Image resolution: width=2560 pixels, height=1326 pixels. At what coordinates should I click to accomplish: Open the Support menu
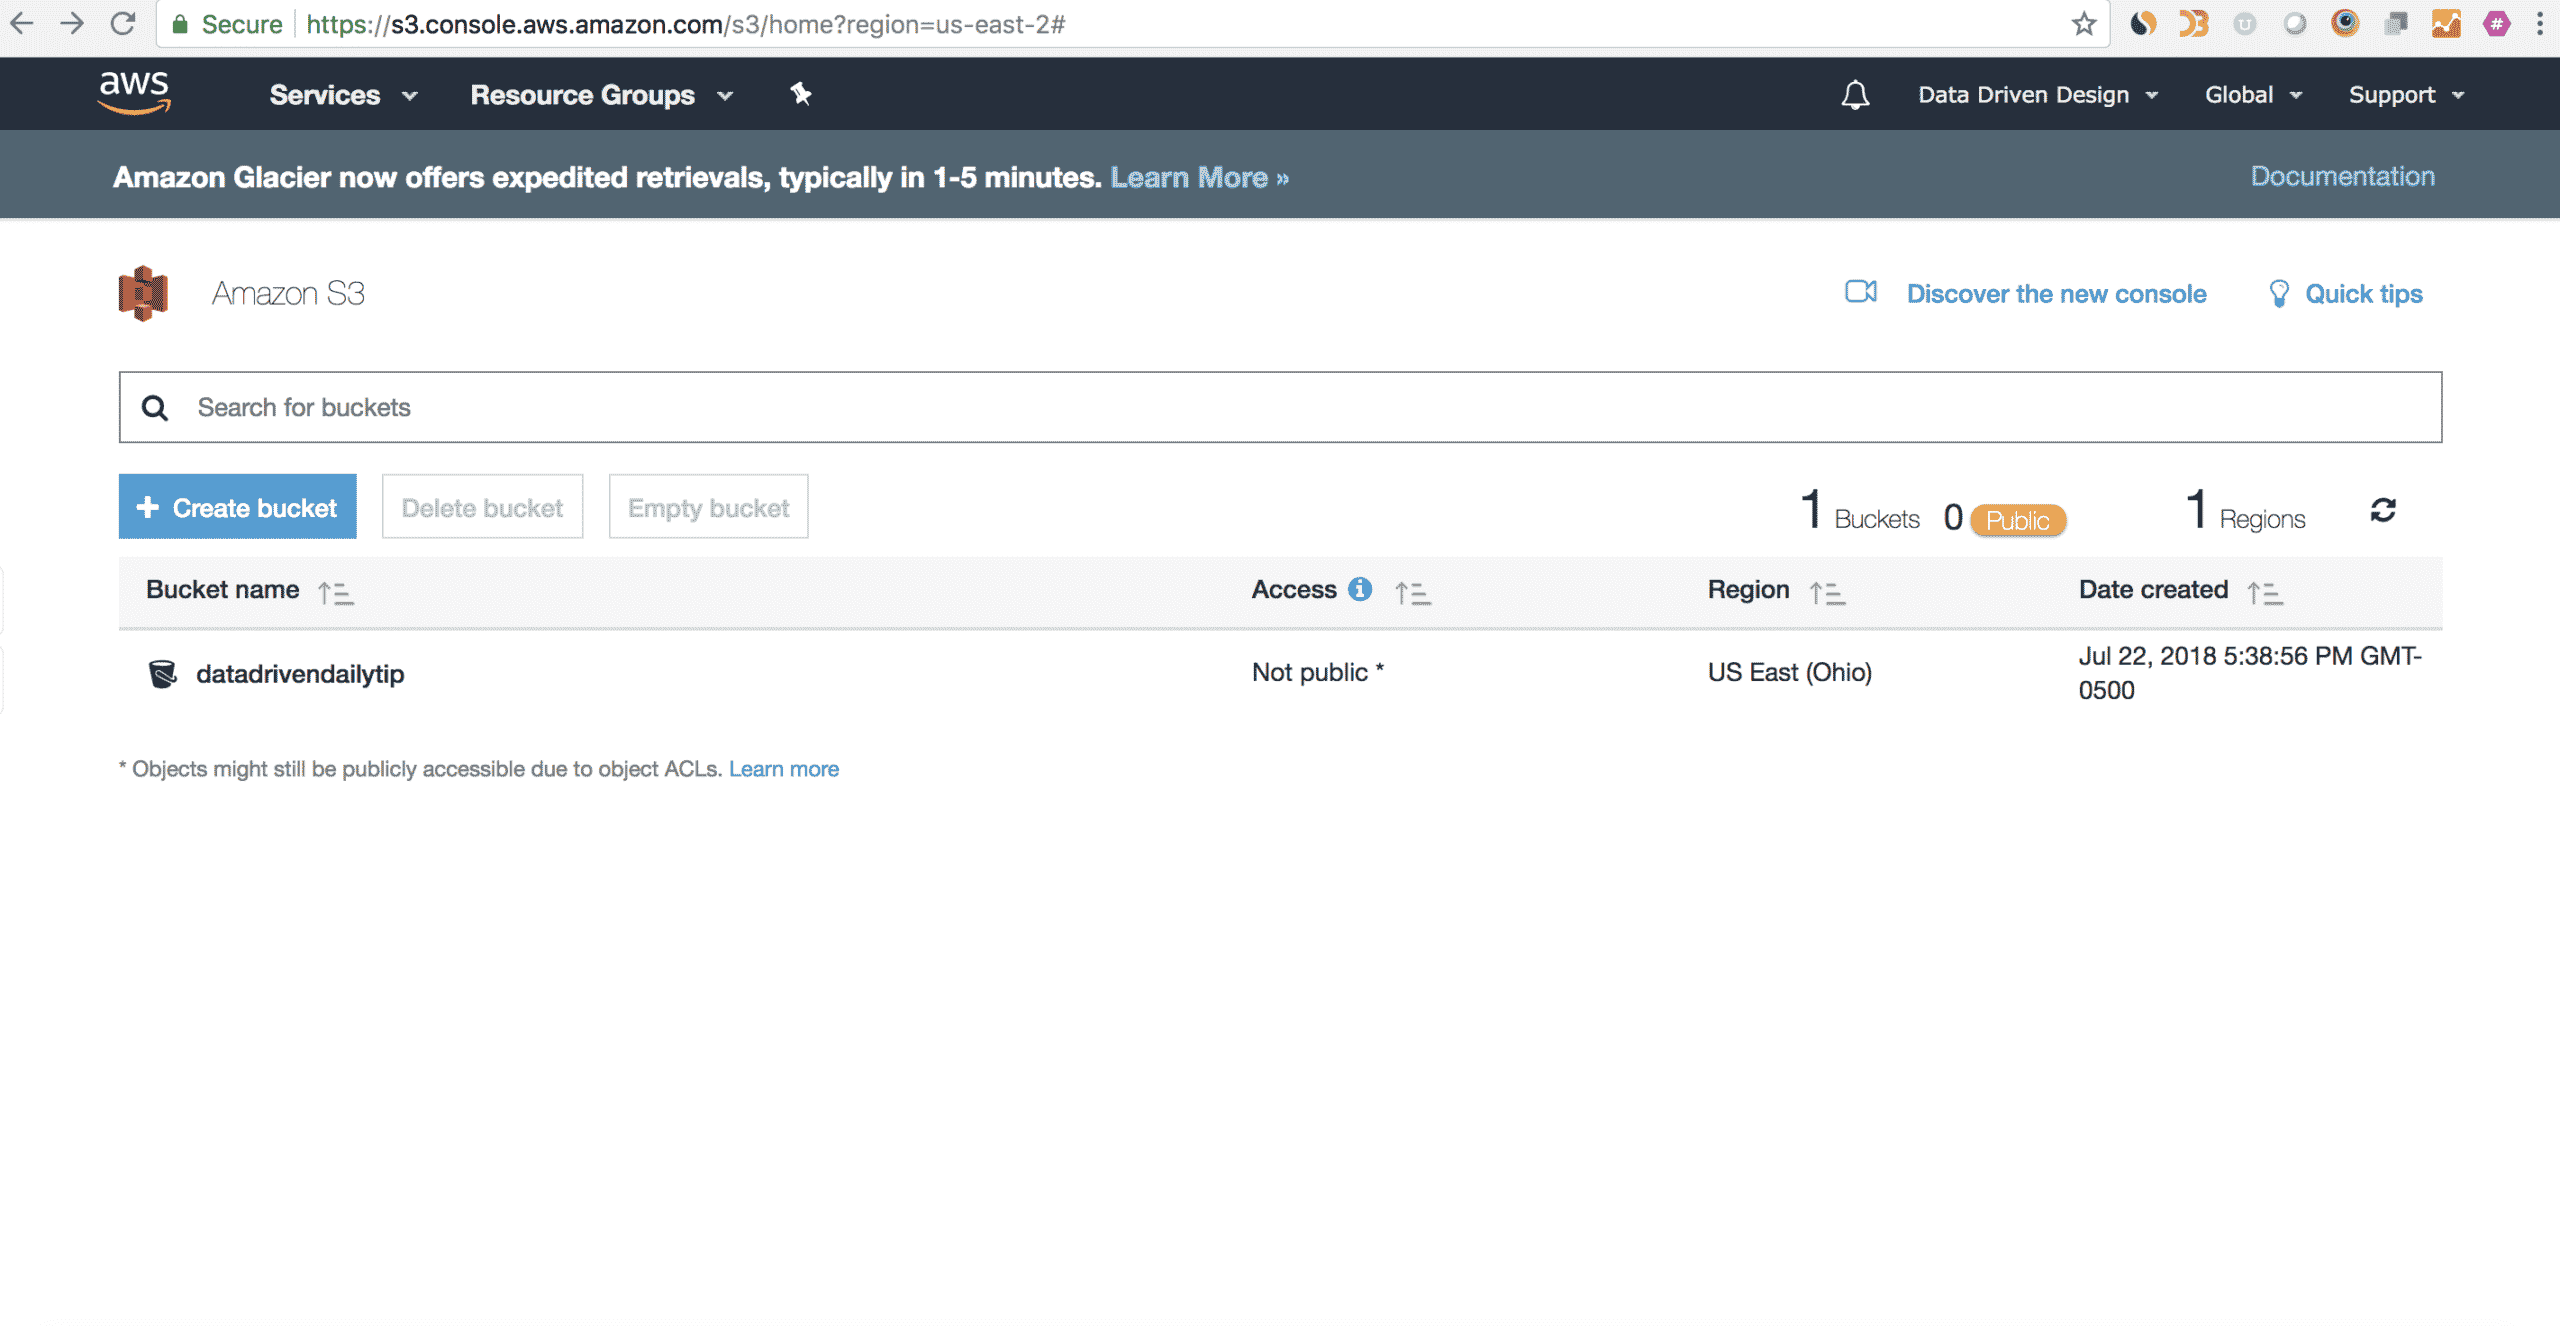2406,95
